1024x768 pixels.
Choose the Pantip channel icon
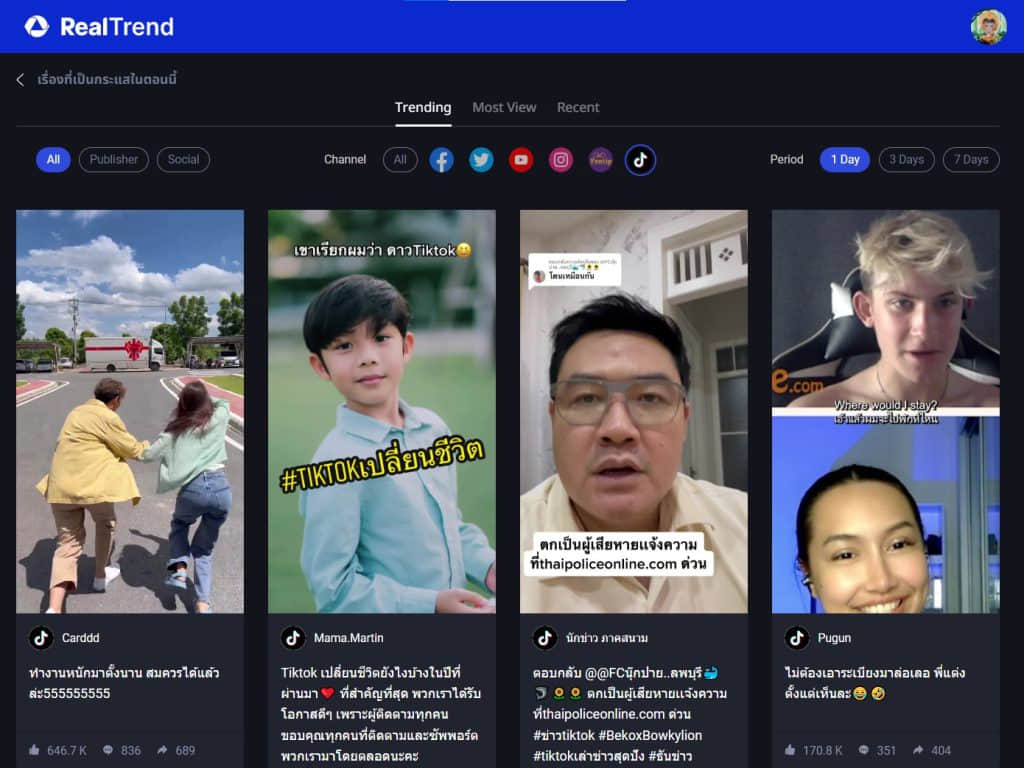coord(600,160)
